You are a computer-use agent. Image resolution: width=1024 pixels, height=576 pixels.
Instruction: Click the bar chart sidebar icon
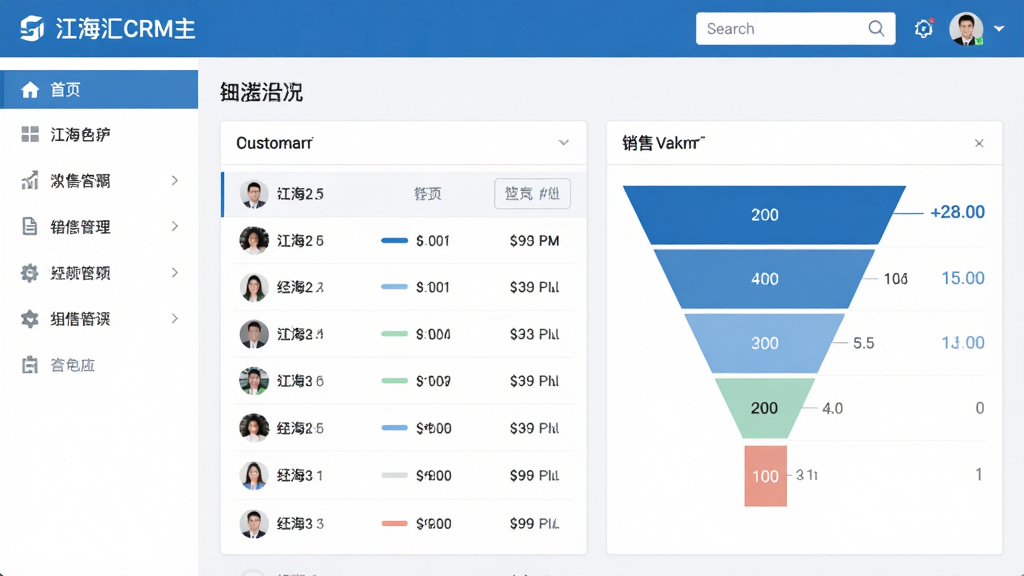(x=30, y=180)
